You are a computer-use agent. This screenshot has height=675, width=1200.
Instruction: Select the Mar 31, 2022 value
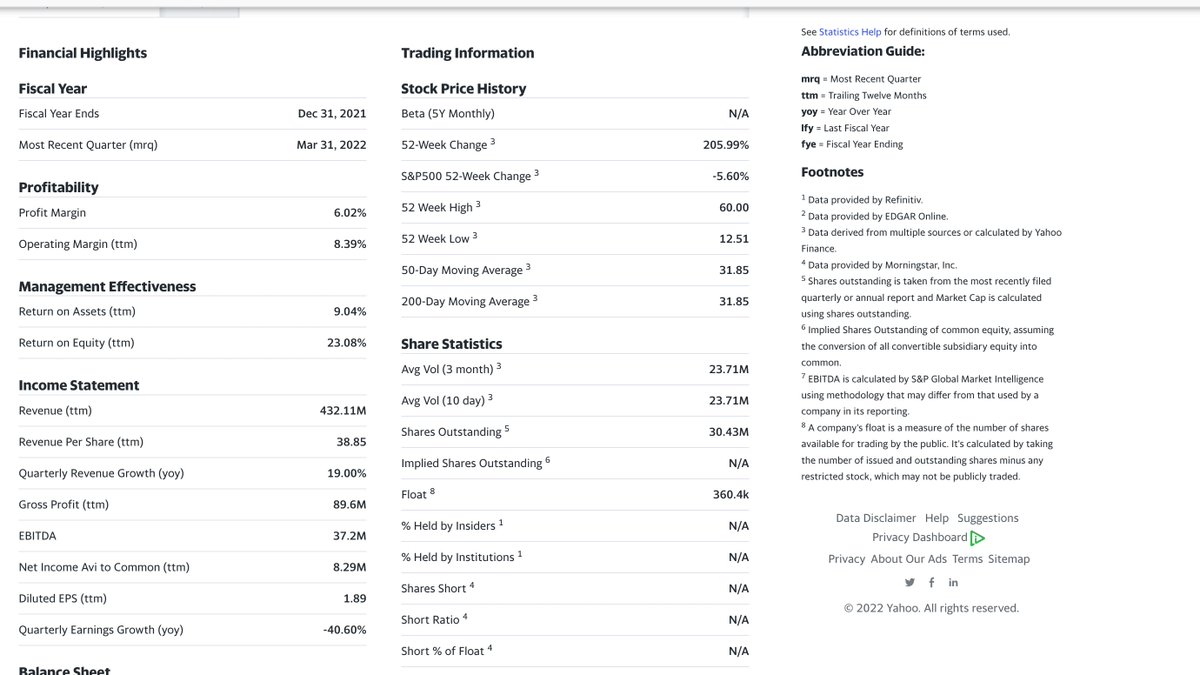pyautogui.click(x=332, y=145)
